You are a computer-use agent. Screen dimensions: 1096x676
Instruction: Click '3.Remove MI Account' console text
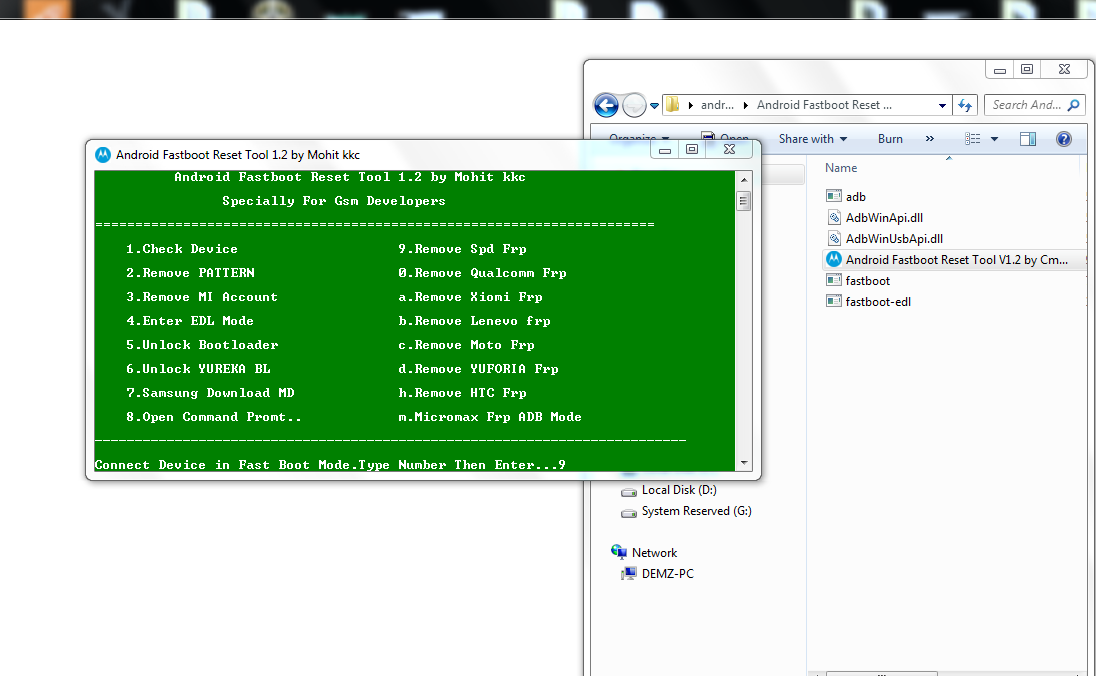[202, 296]
